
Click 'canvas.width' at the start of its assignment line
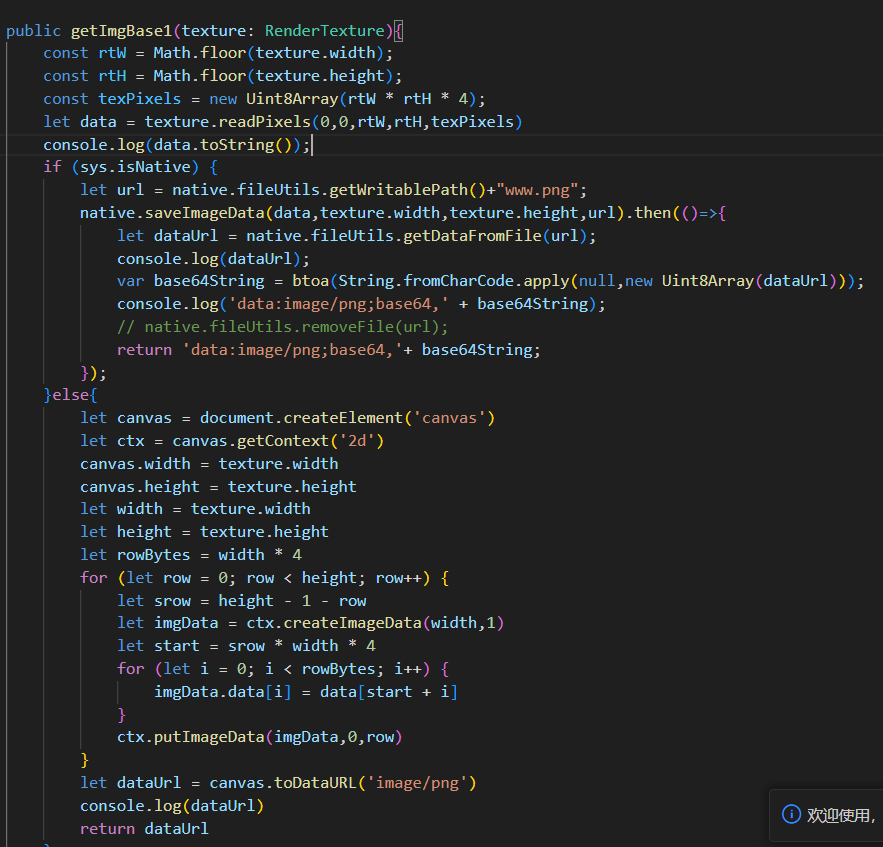tap(135, 464)
